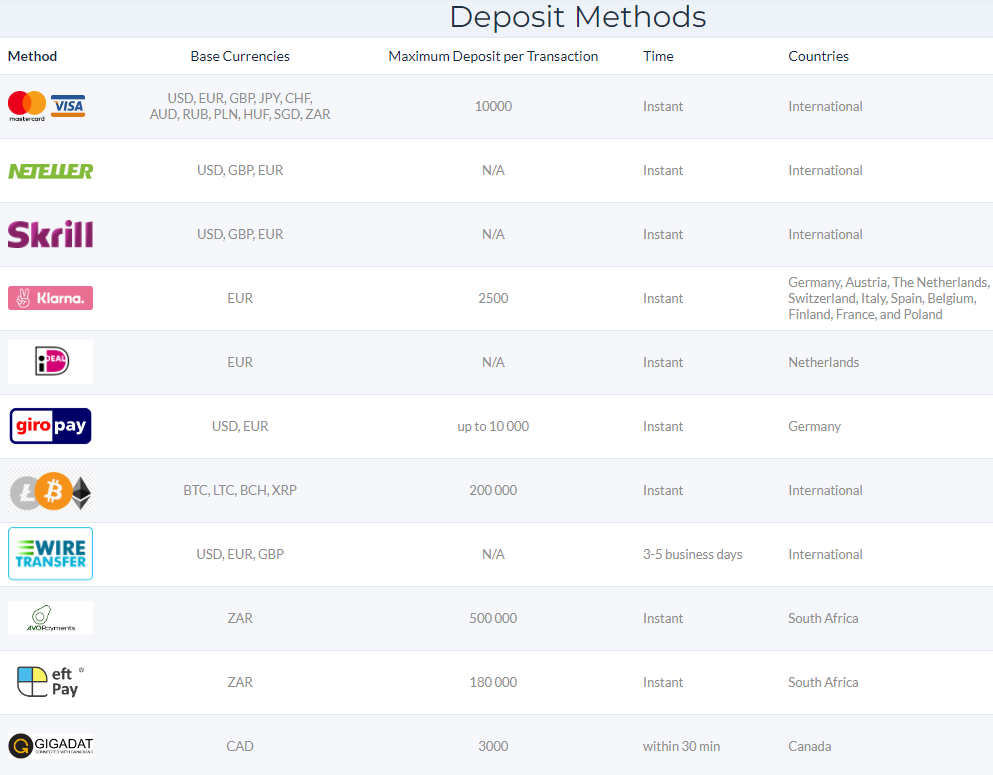The height and width of the screenshot is (775, 993).
Task: Select the Skrill logo
Action: pos(51,234)
